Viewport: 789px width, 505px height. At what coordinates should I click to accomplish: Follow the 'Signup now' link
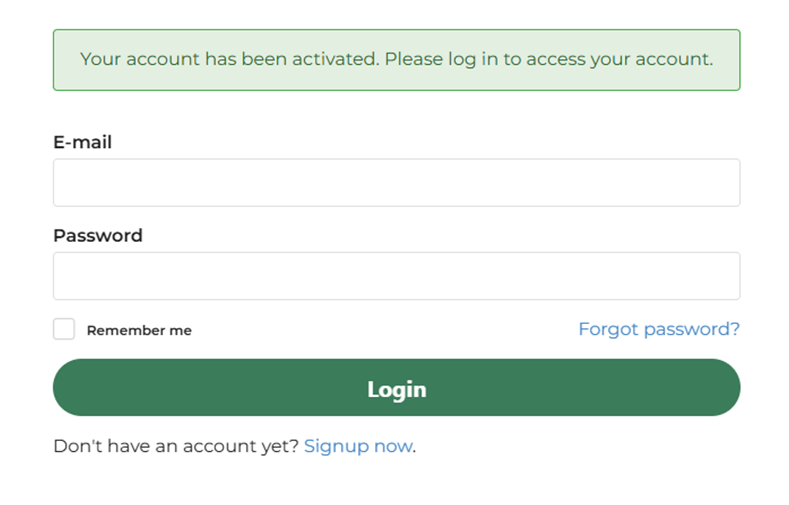358,446
